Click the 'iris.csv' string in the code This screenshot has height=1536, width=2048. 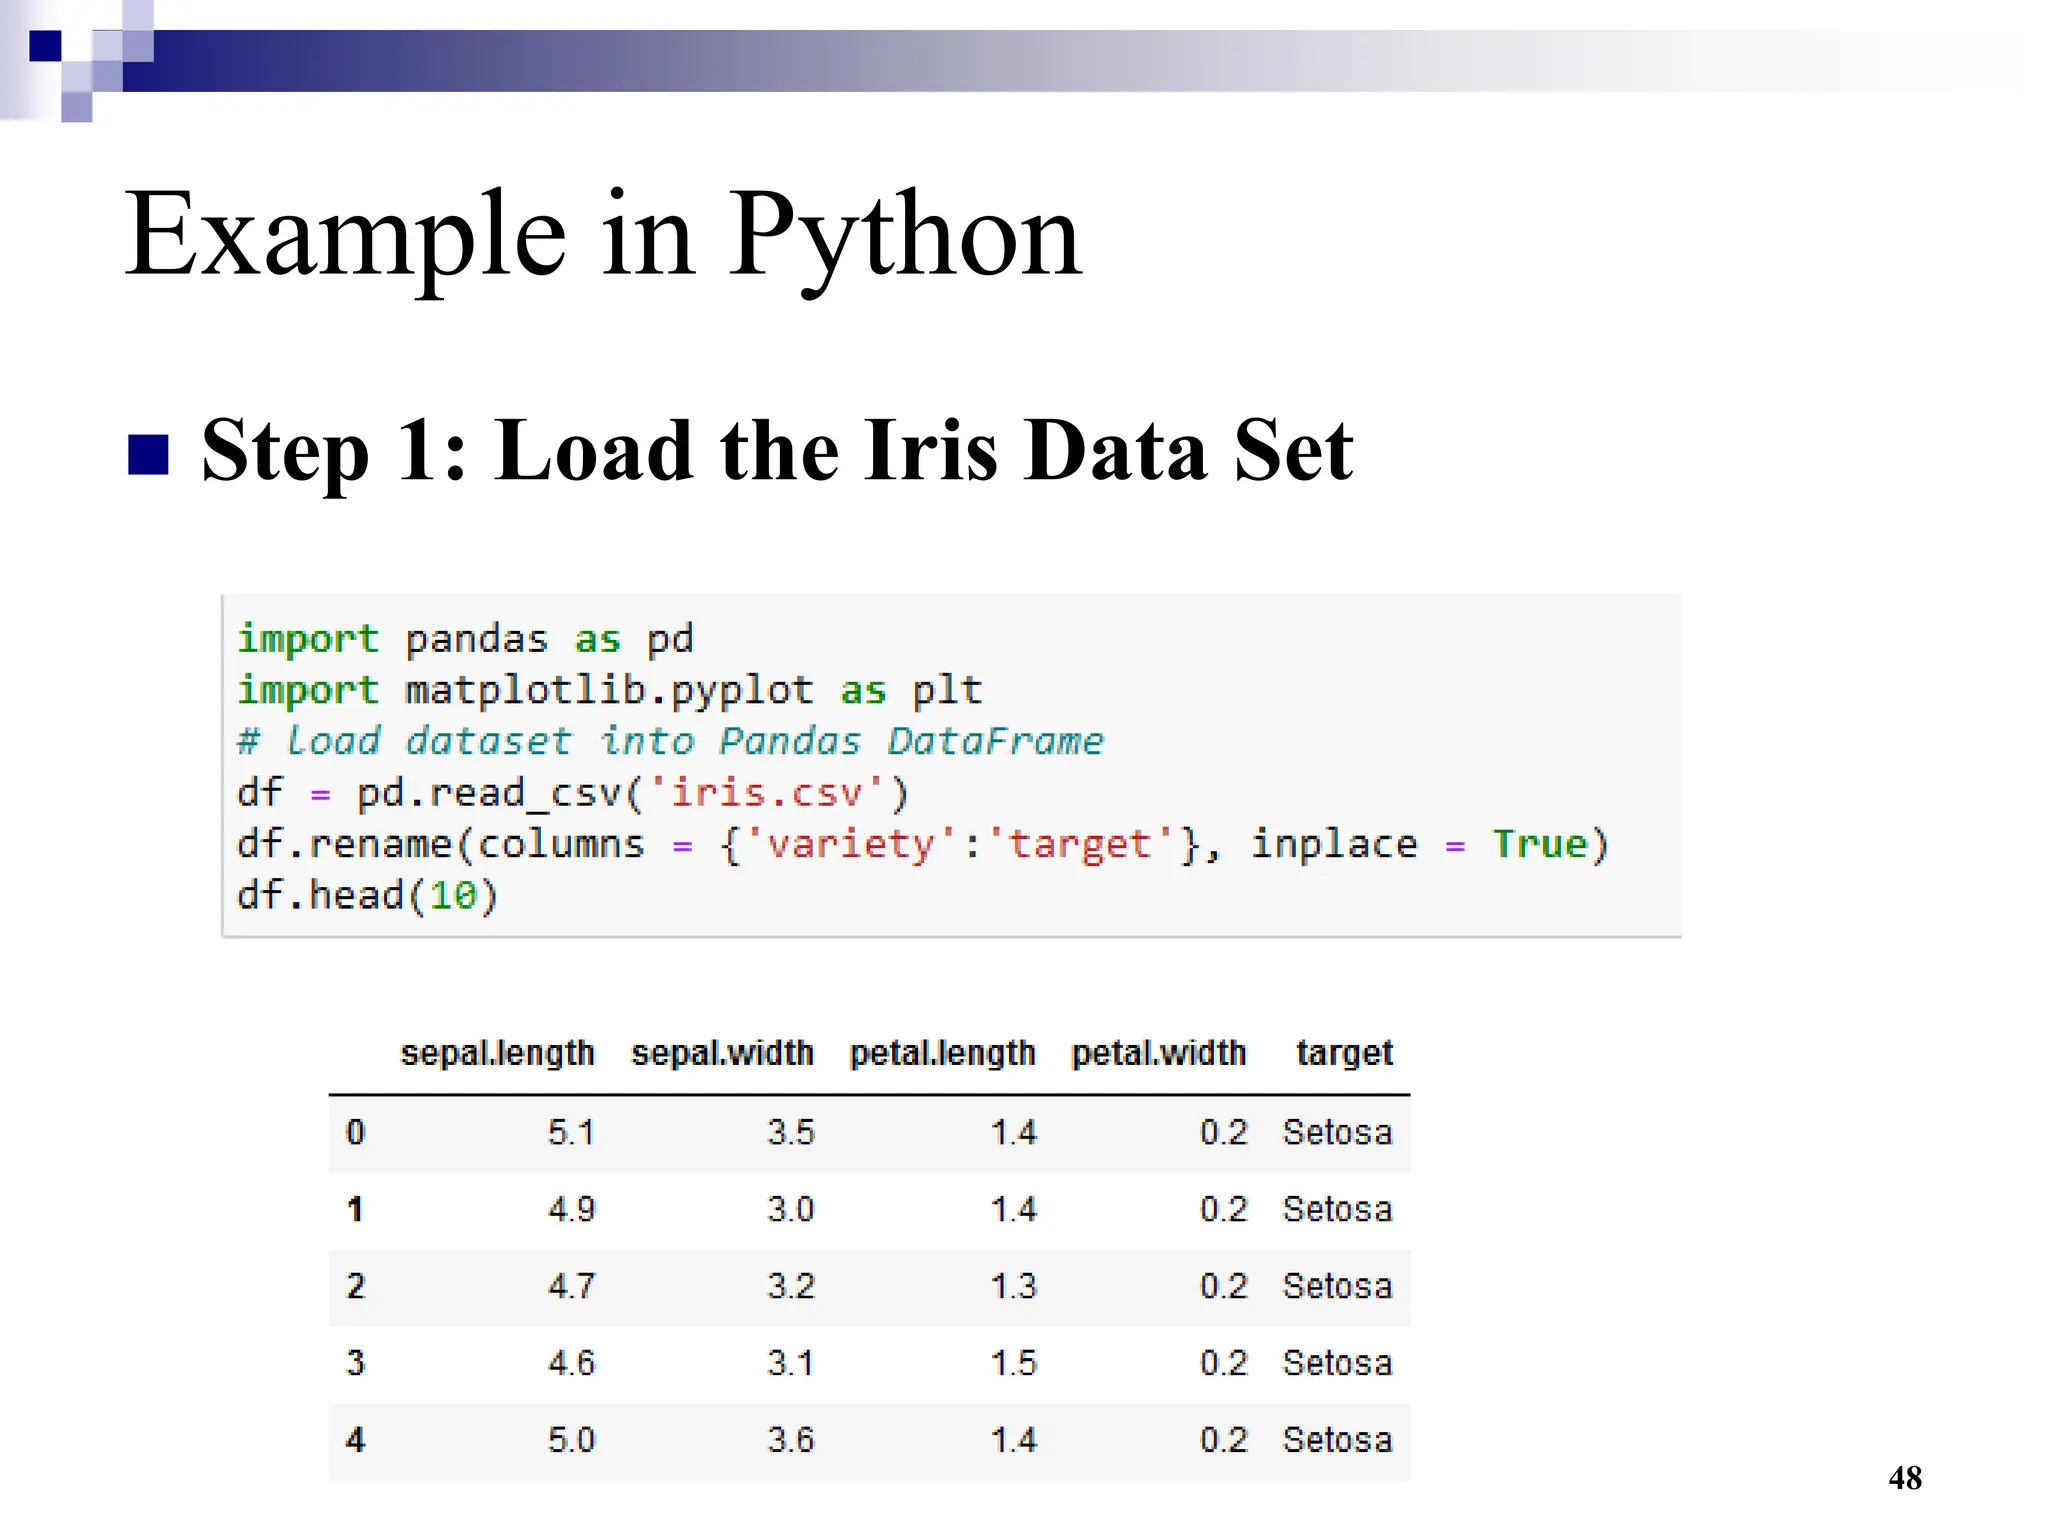pos(766,793)
